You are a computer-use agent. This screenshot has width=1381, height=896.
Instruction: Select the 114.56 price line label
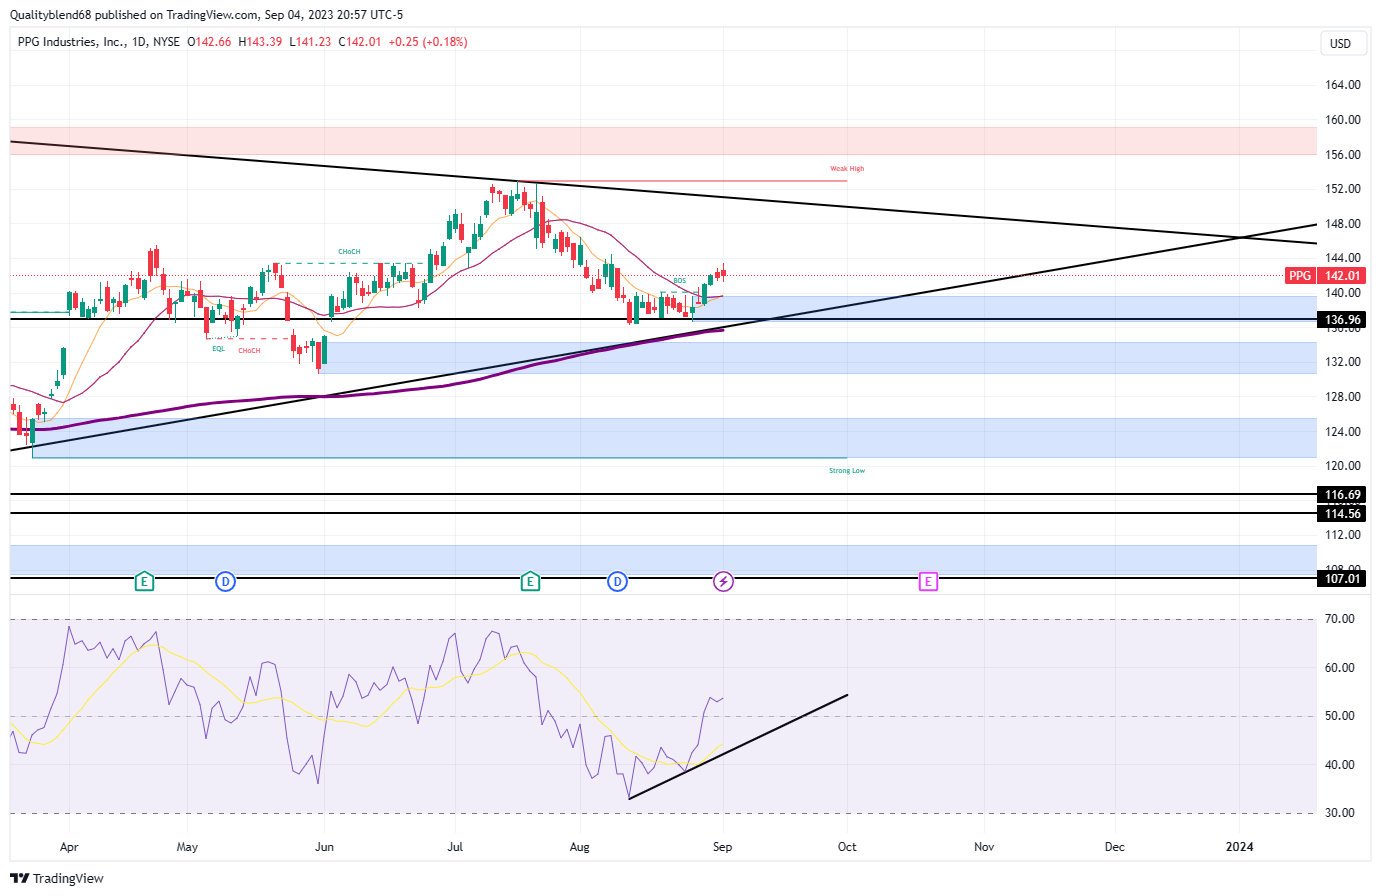(1342, 514)
